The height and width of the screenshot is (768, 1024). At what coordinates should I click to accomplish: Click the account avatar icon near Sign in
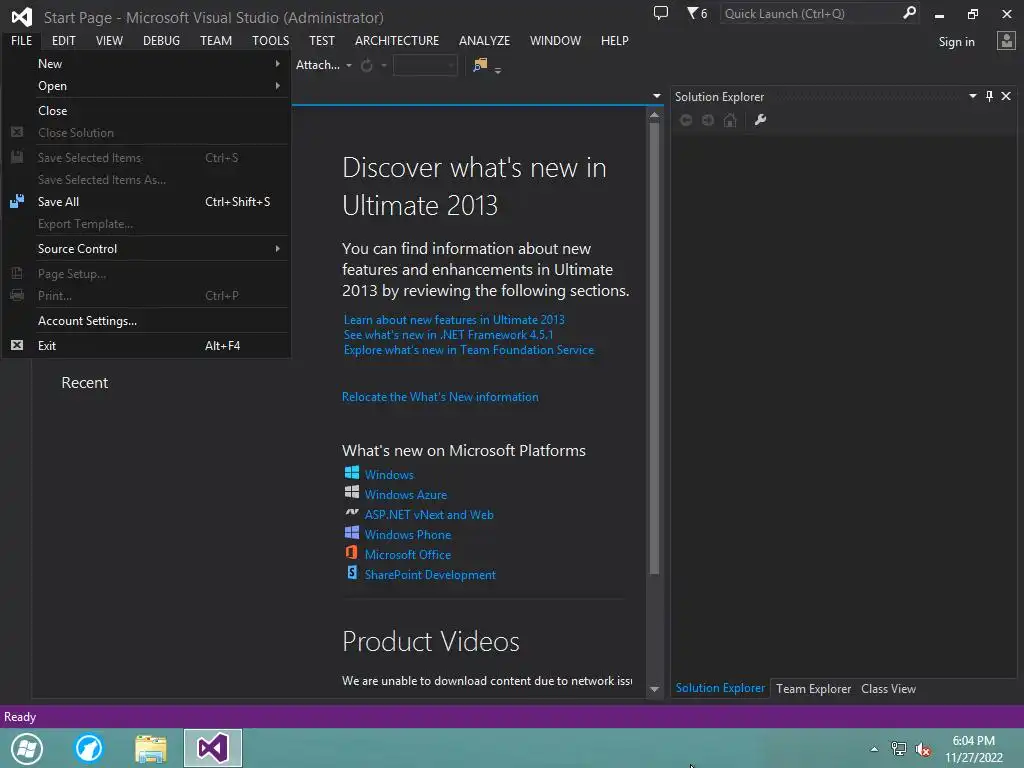pos(1006,41)
